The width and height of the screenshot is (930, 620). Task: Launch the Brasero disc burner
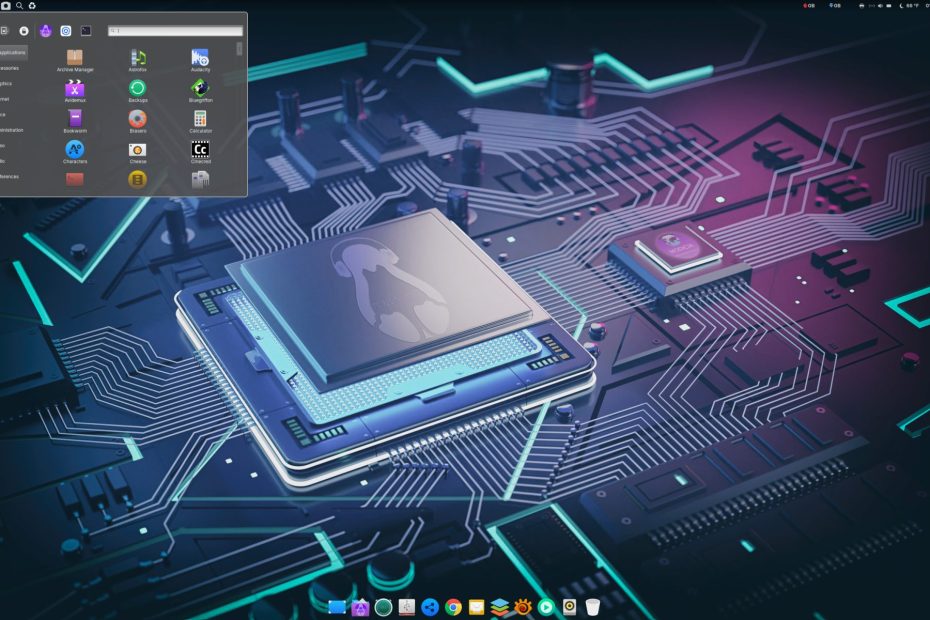[138, 122]
